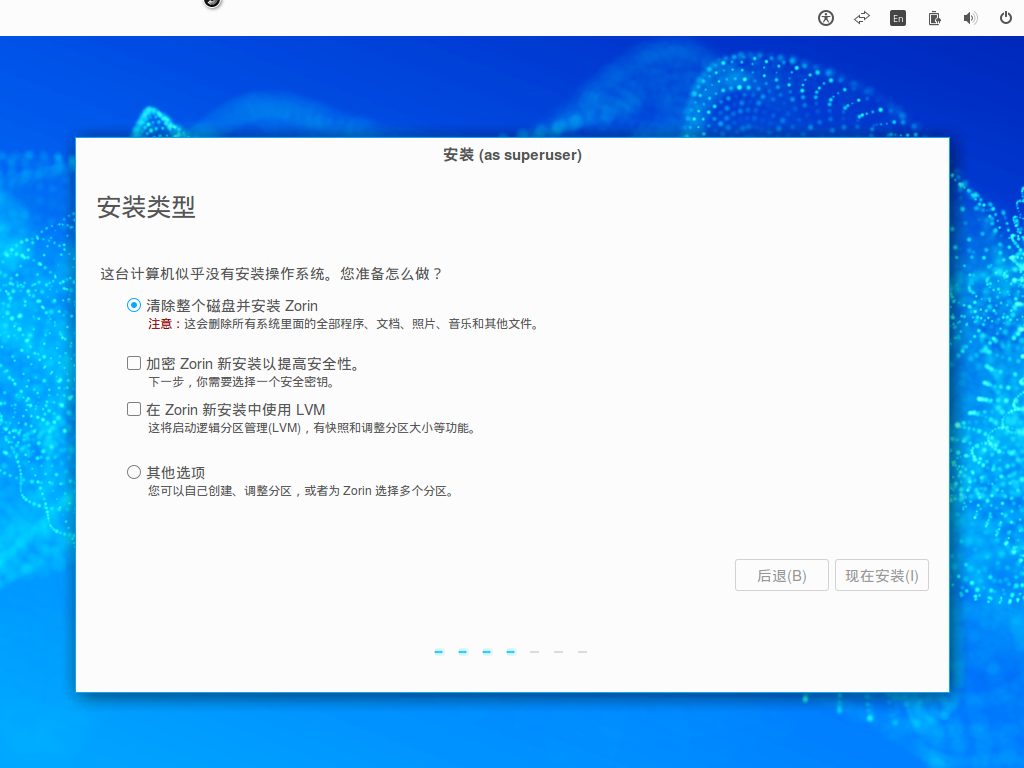Screen dimensions: 1024x768
Task: Select the 其他选项 partitioning option
Action: click(176, 471)
